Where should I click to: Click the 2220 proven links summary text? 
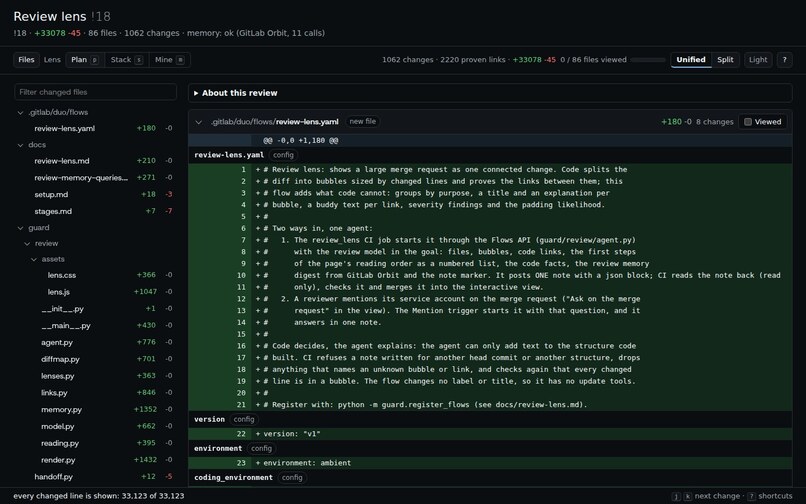tap(473, 60)
